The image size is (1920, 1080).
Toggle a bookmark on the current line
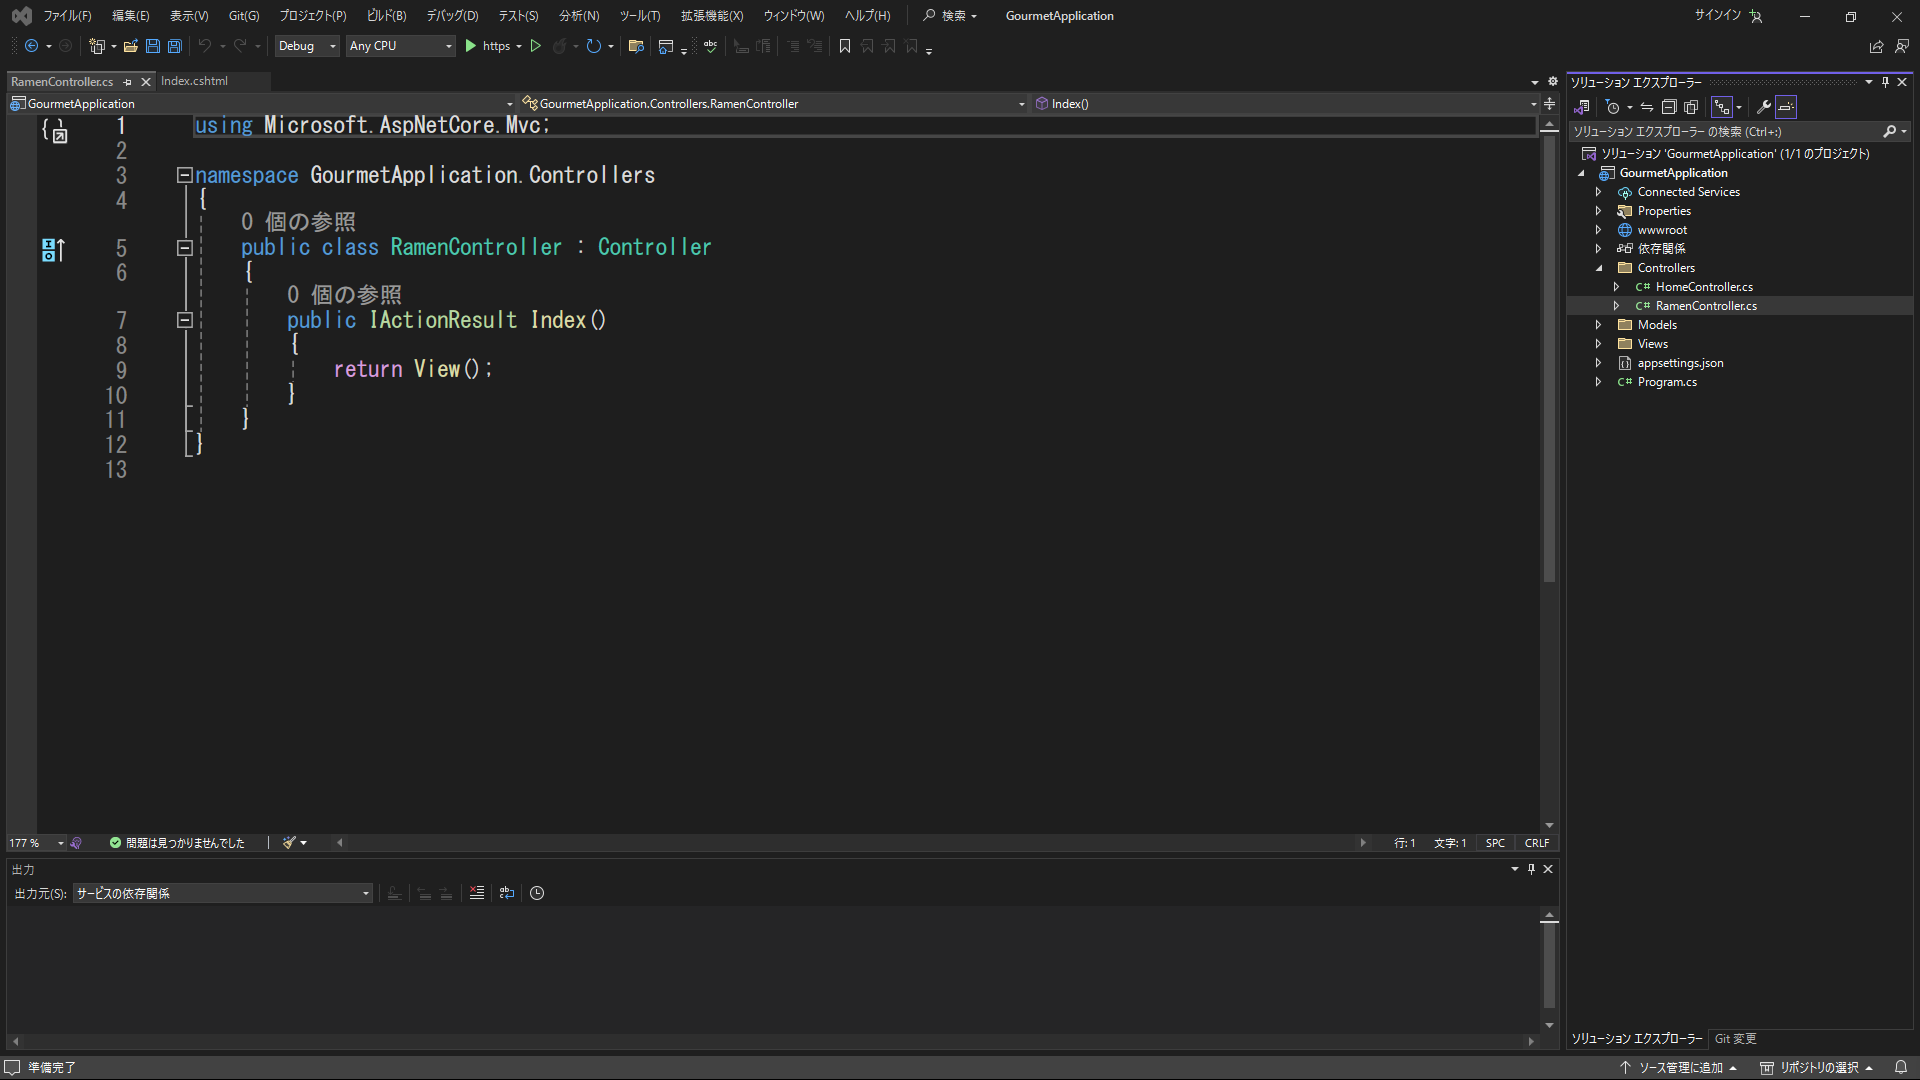click(845, 46)
